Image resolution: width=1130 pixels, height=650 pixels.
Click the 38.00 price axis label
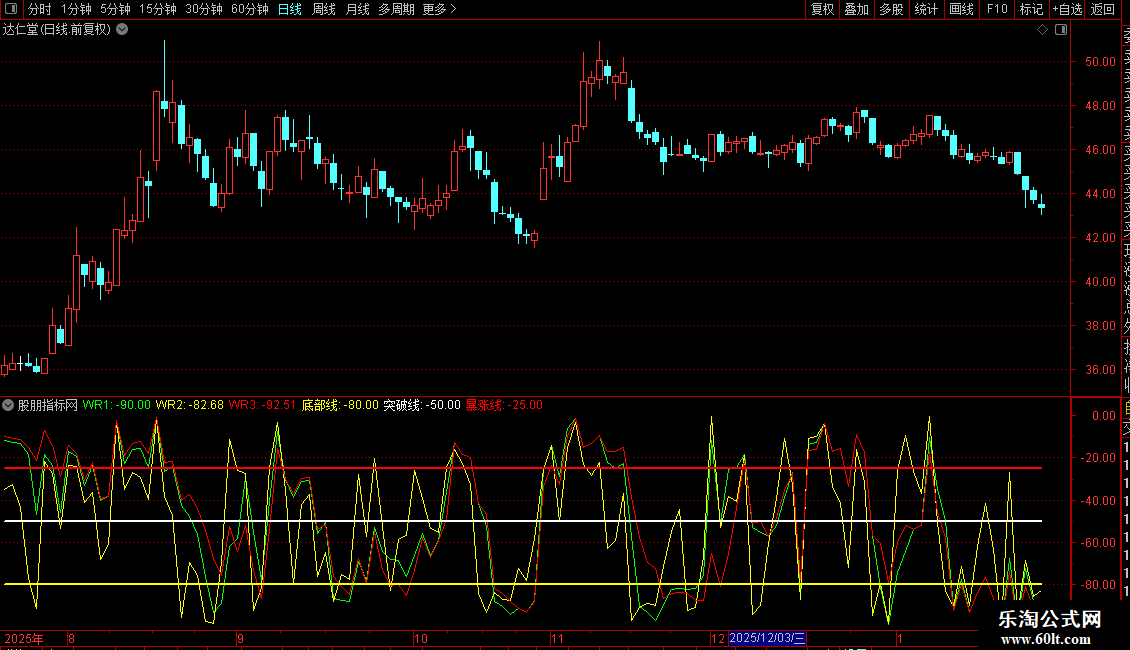pos(1100,326)
